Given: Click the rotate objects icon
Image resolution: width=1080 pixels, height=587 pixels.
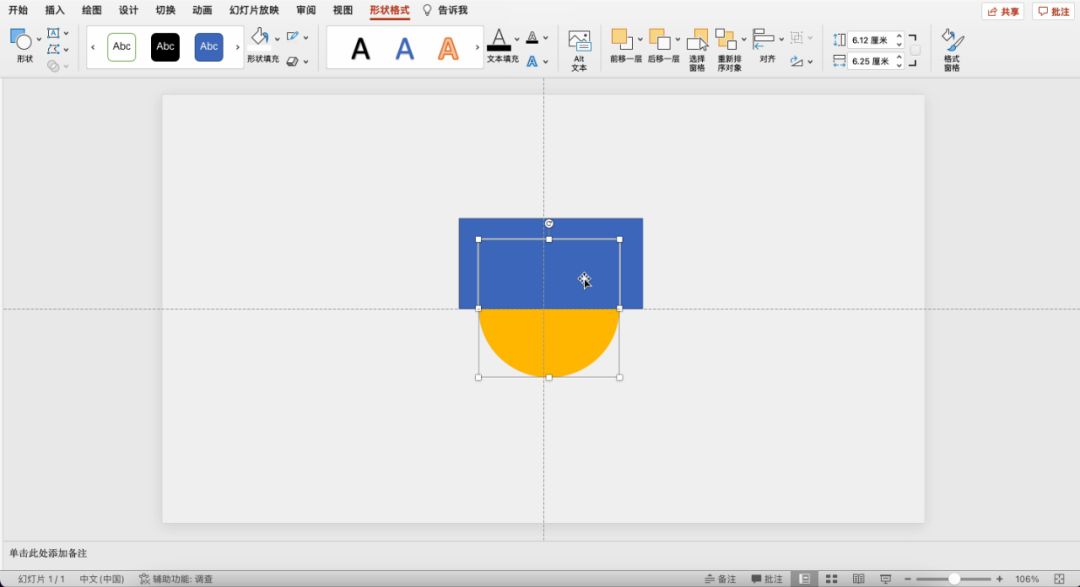Looking at the screenshot, I should click(x=797, y=61).
